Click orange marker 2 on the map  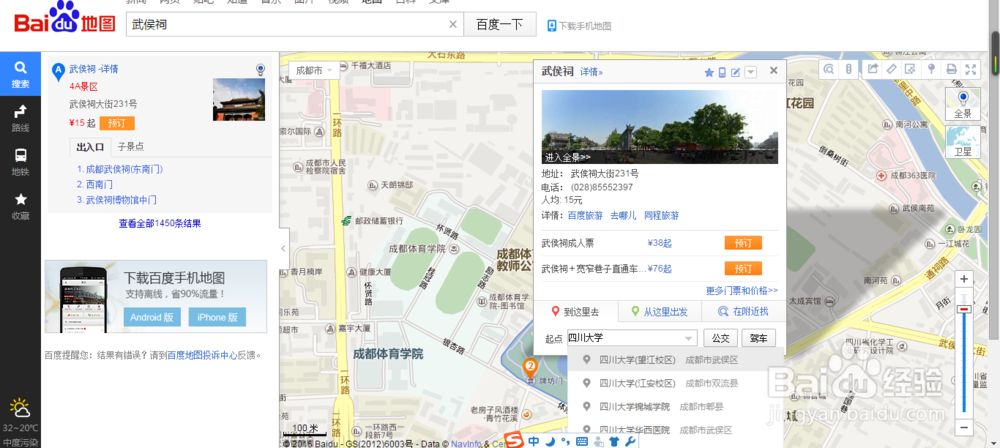pos(529,367)
